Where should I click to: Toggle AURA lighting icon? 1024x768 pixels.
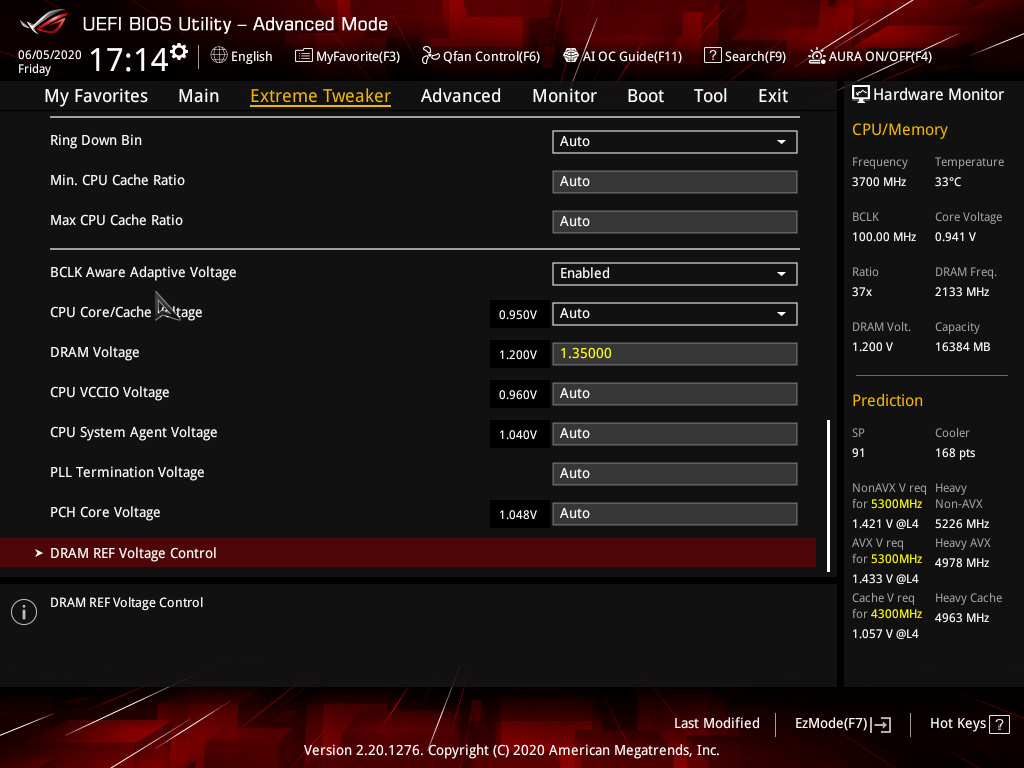tap(817, 56)
